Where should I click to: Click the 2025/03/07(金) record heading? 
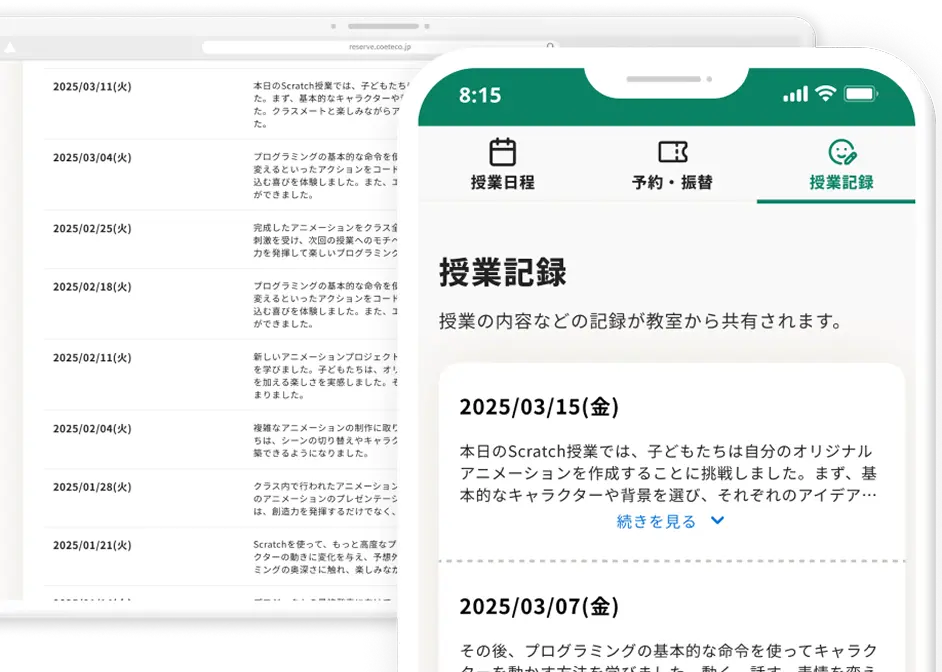click(x=539, y=606)
